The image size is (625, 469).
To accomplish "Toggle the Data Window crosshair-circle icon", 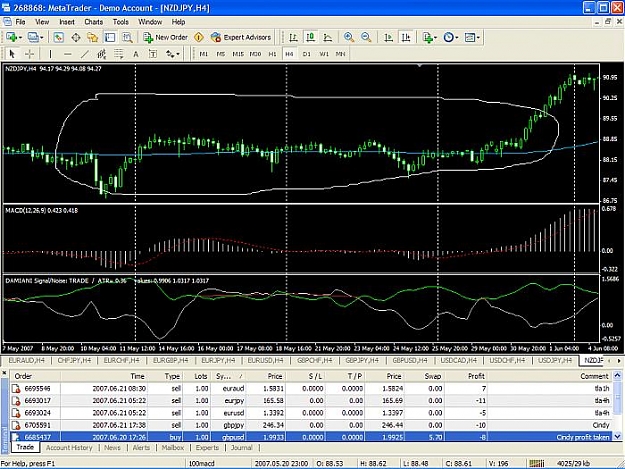I will 76,37.
